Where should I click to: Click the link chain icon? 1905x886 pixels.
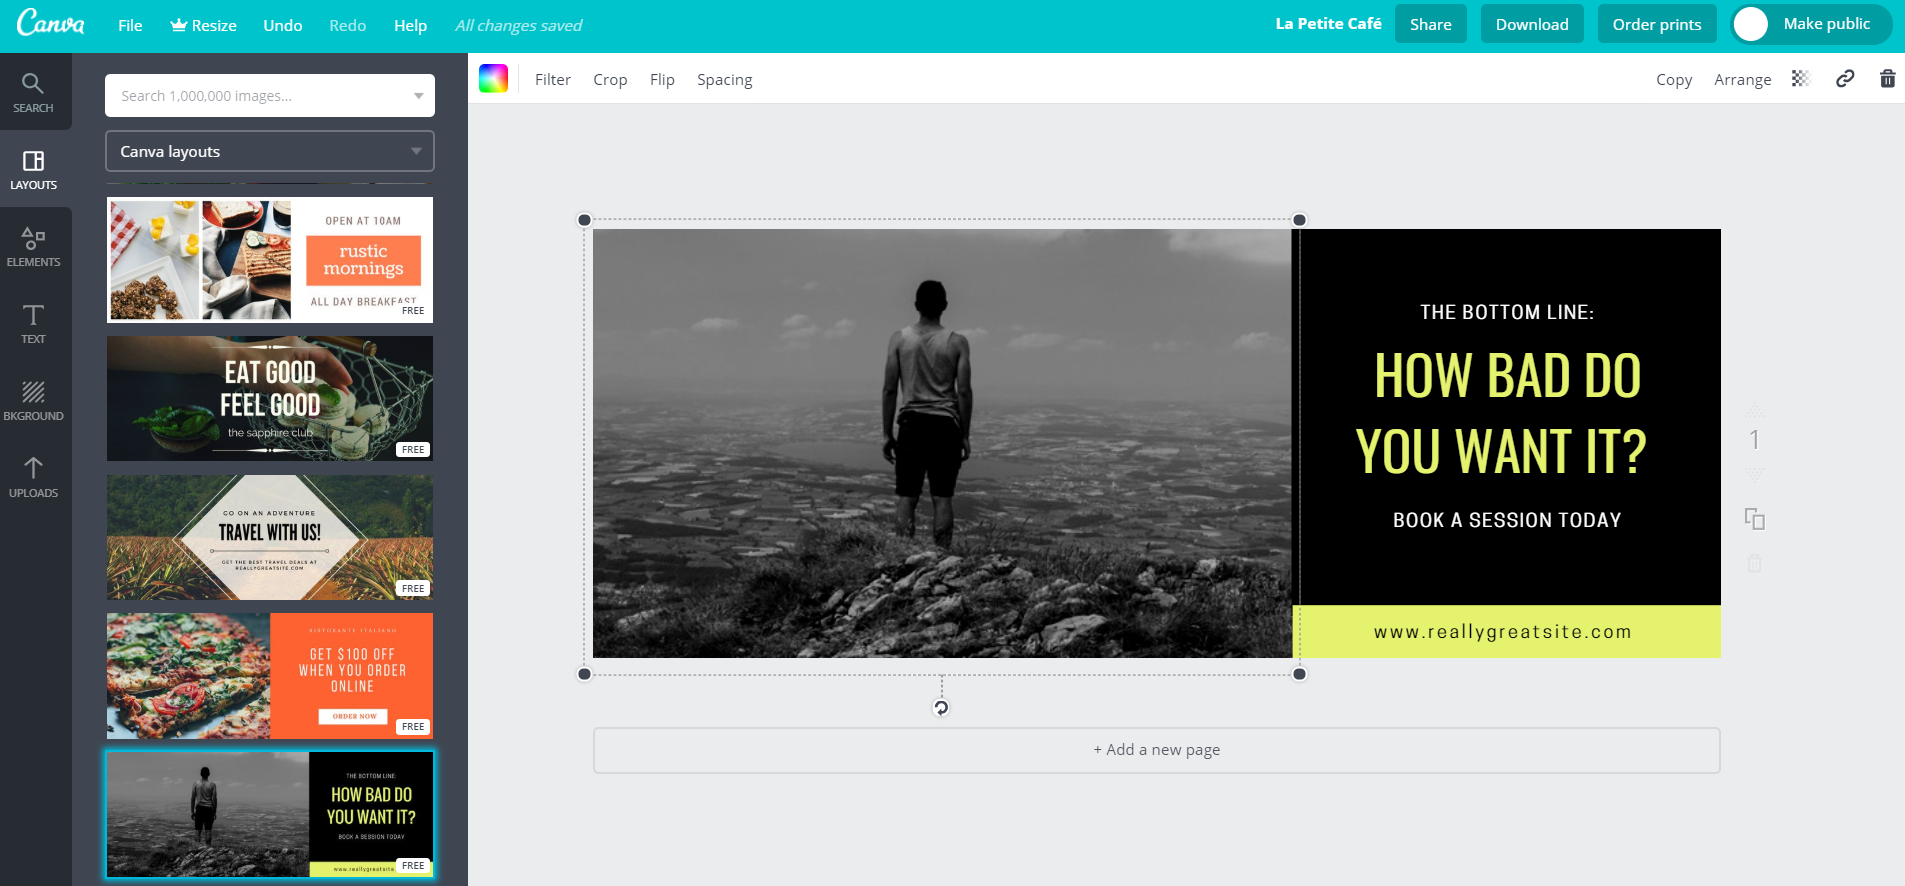tap(1845, 79)
